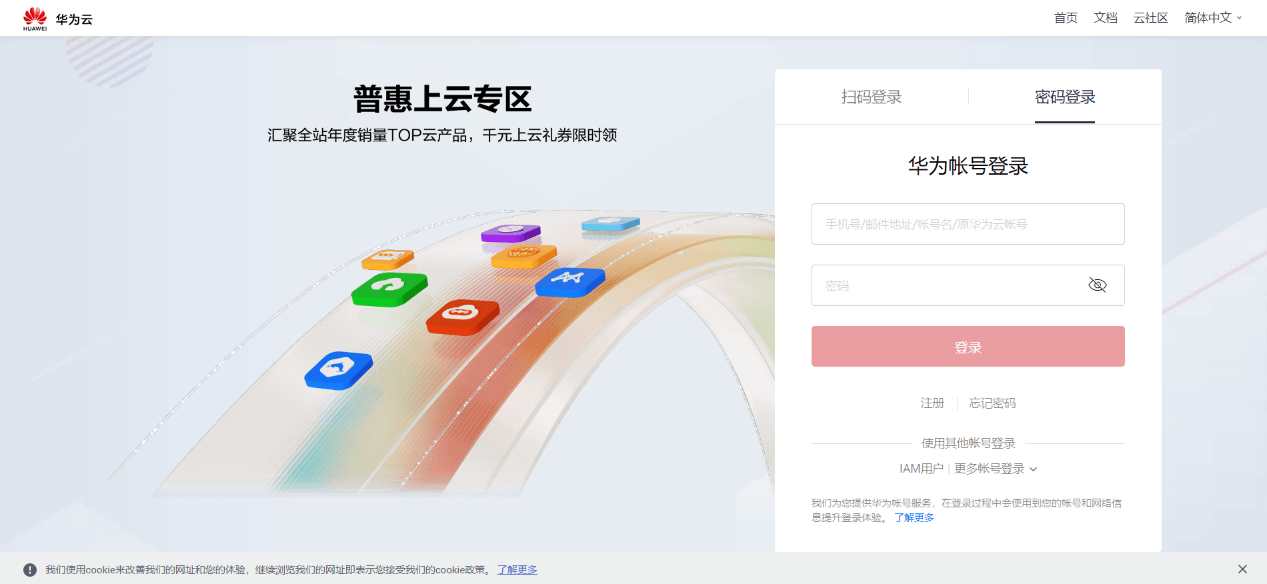The height and width of the screenshot is (584, 1267).
Task: Click the green app tile icon
Action: (389, 289)
